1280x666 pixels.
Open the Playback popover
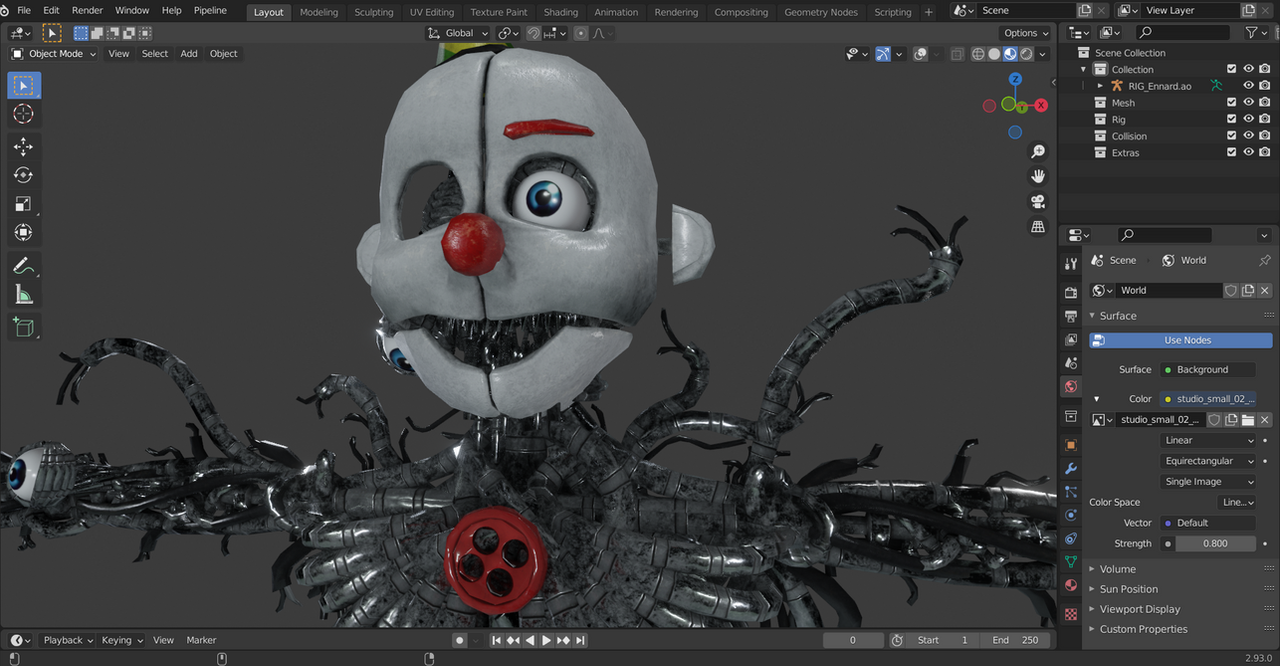pos(67,640)
